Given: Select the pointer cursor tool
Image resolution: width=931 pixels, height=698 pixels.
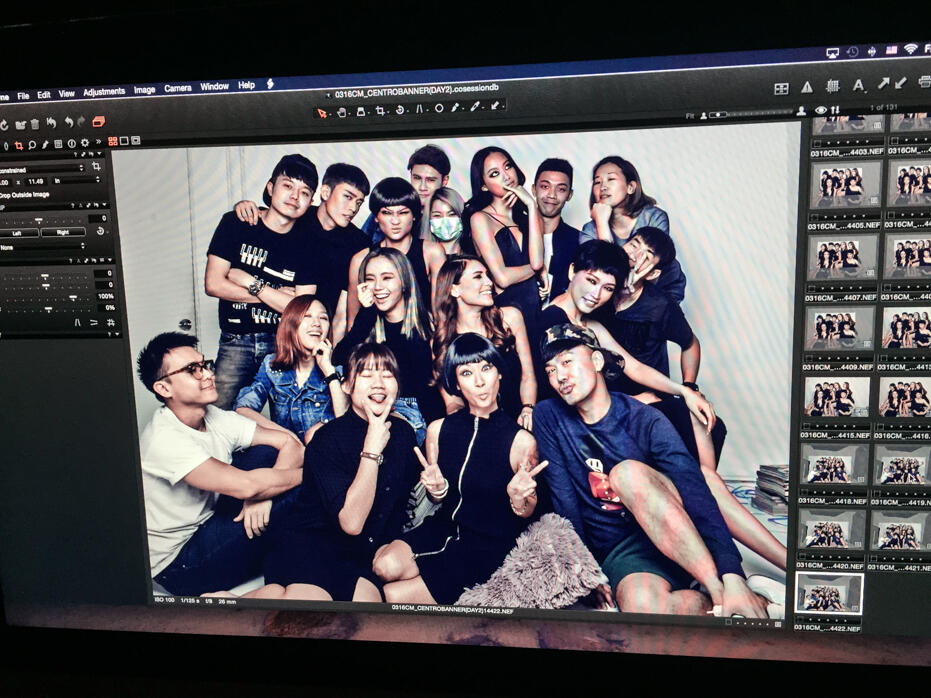Looking at the screenshot, I should click(321, 113).
